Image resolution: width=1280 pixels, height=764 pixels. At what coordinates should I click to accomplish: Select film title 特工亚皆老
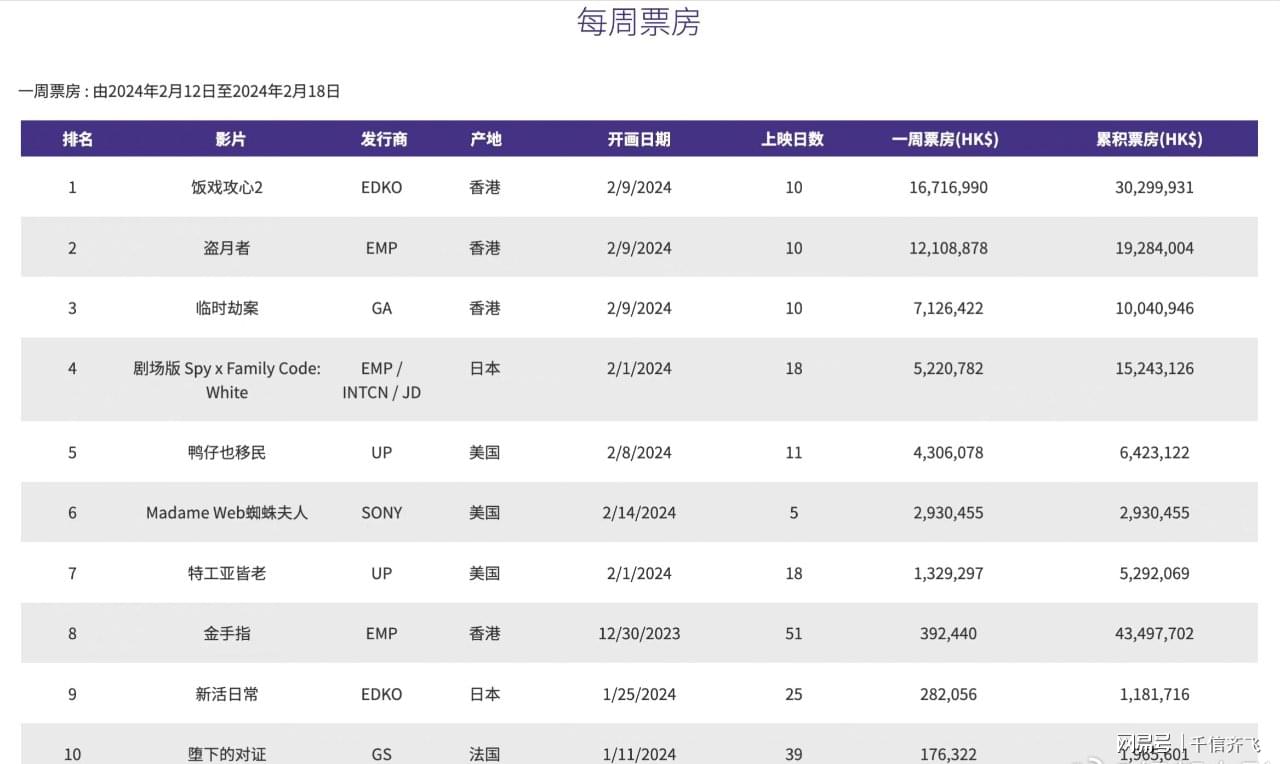(x=227, y=573)
